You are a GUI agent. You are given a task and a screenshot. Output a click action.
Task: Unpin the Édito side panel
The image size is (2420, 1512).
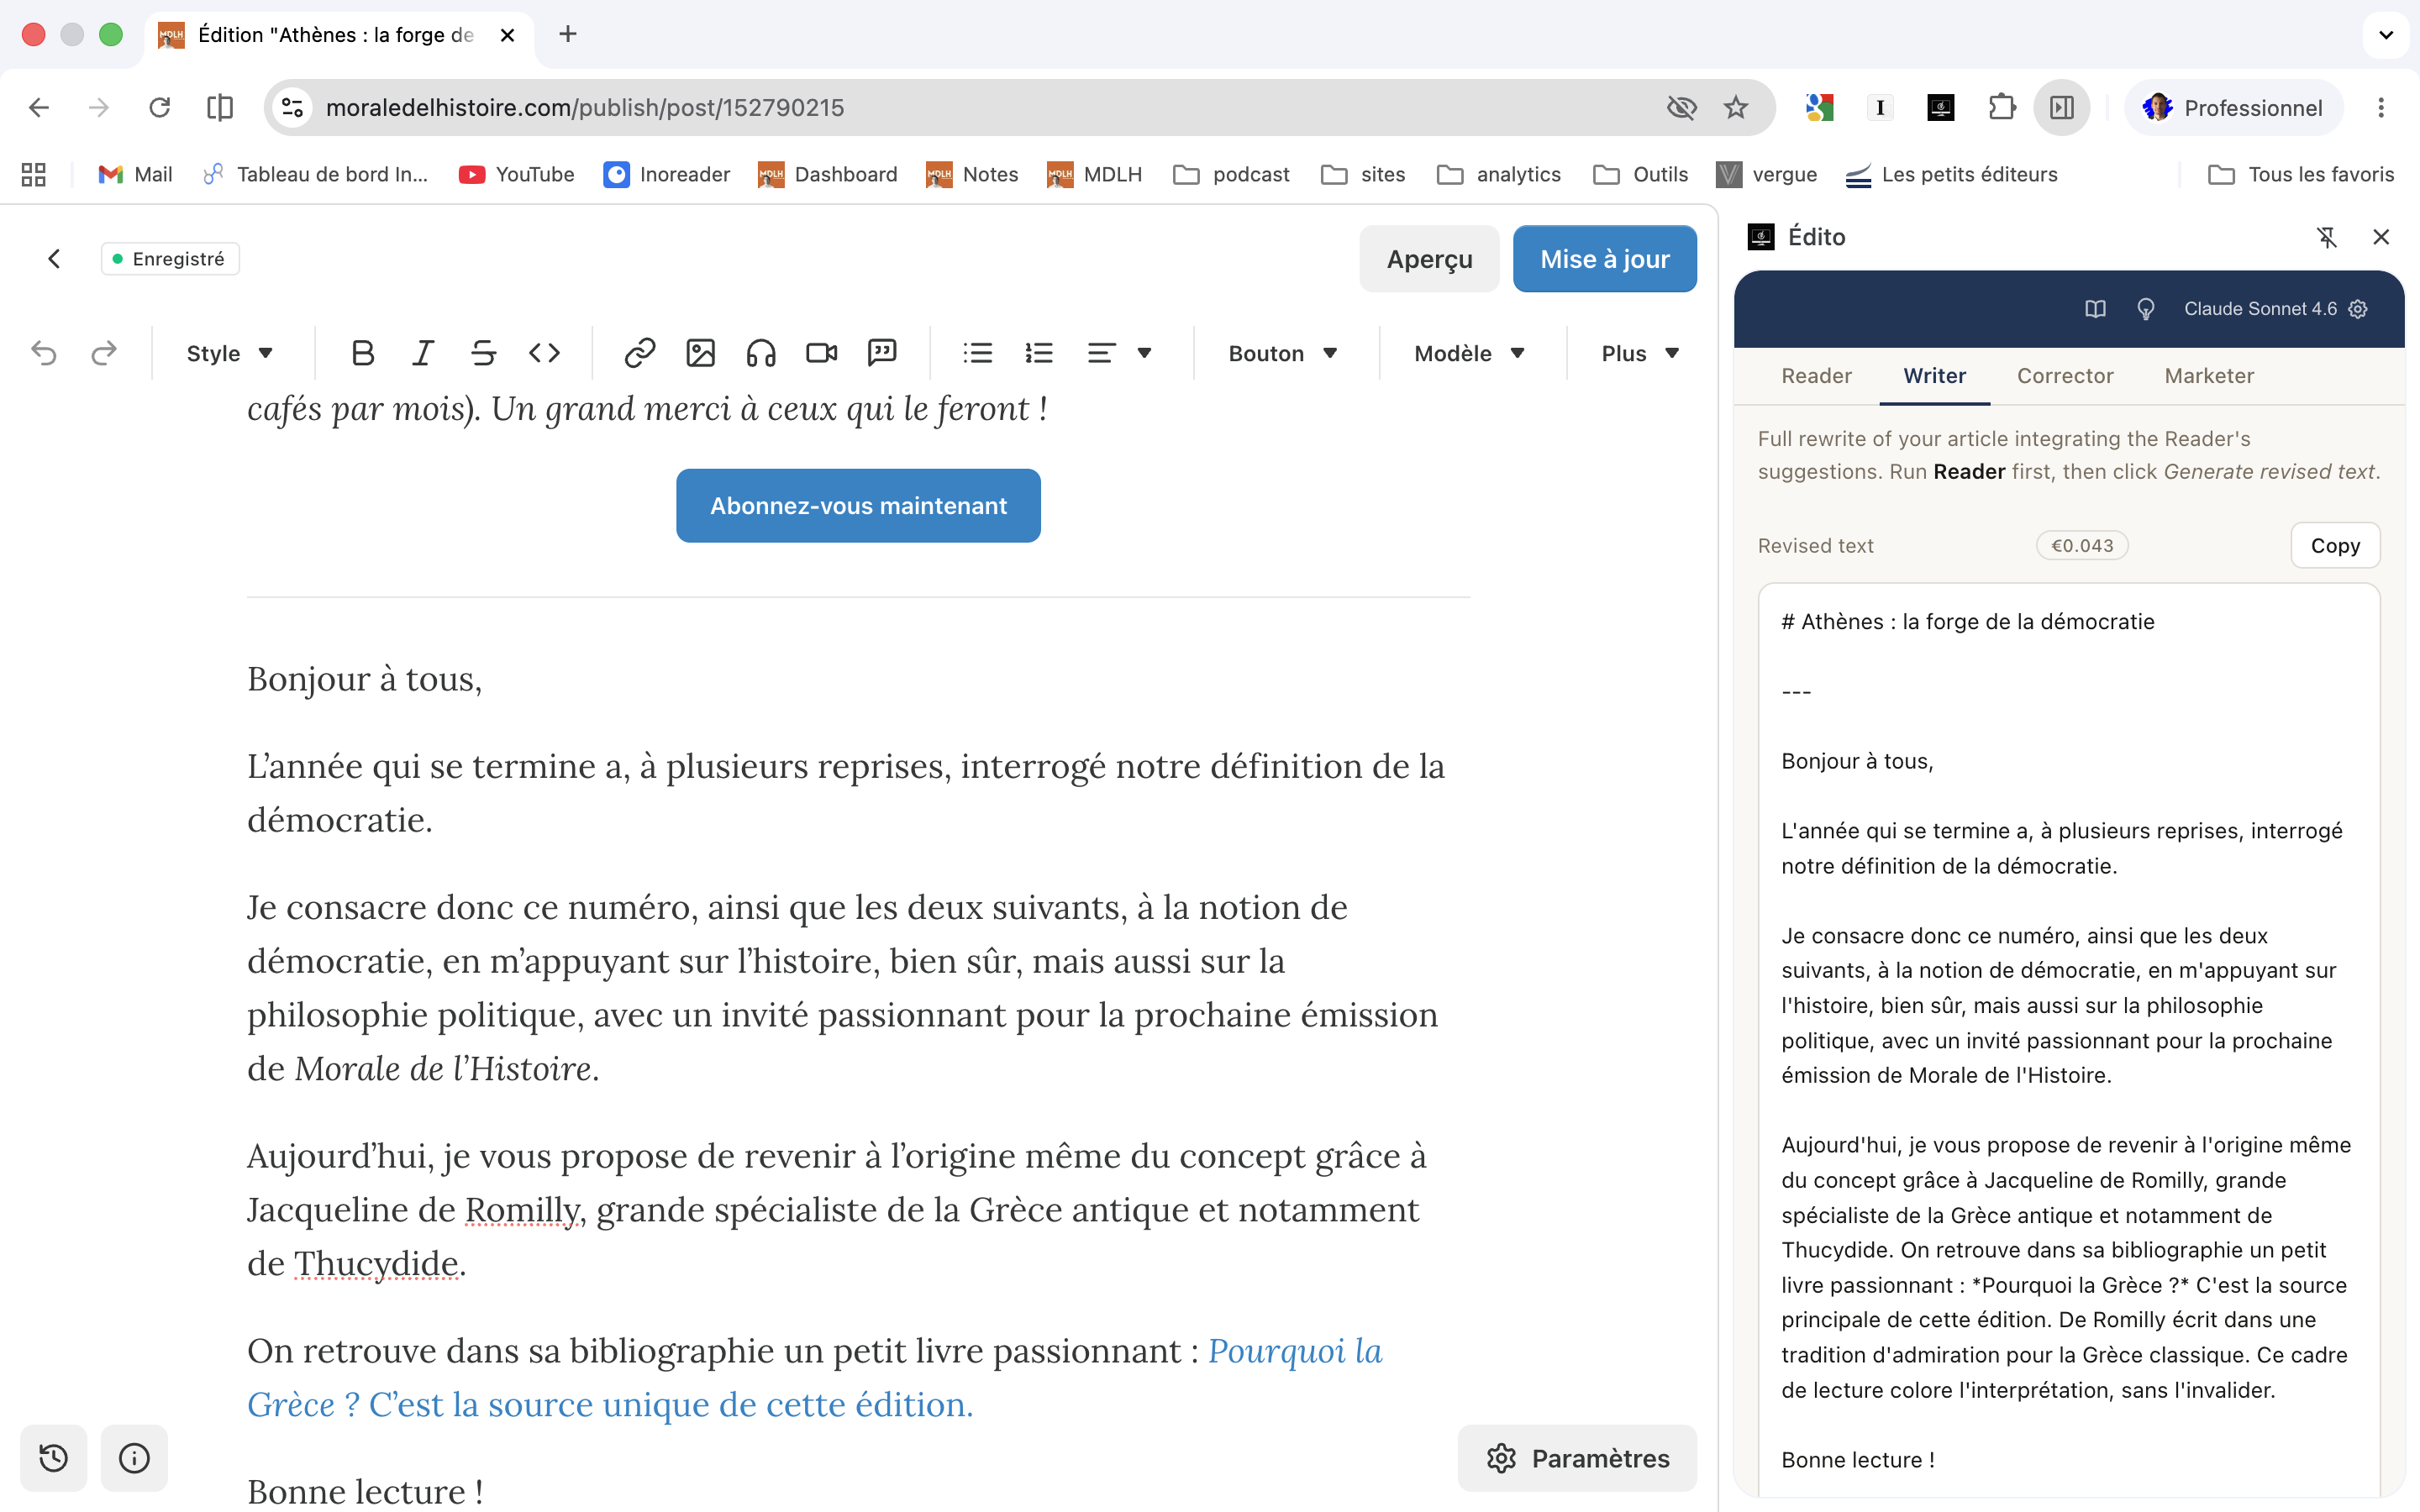tap(2327, 237)
